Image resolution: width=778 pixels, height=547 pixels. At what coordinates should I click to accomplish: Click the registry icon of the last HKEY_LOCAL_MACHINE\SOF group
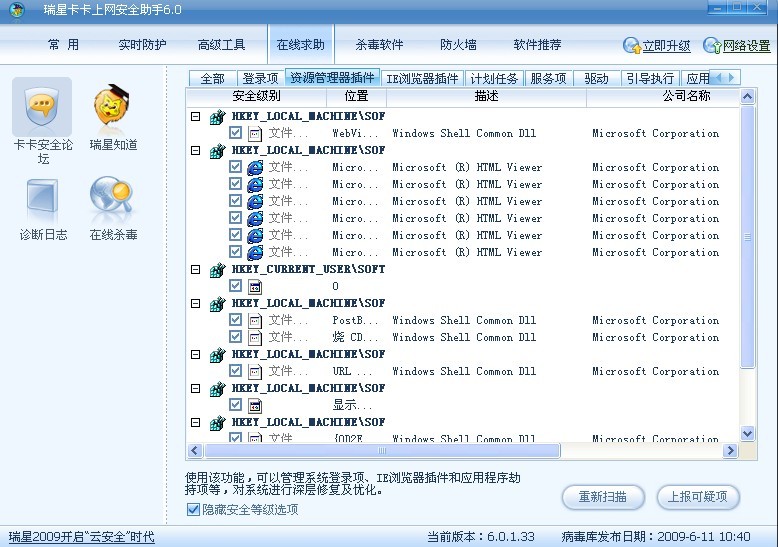pos(217,423)
